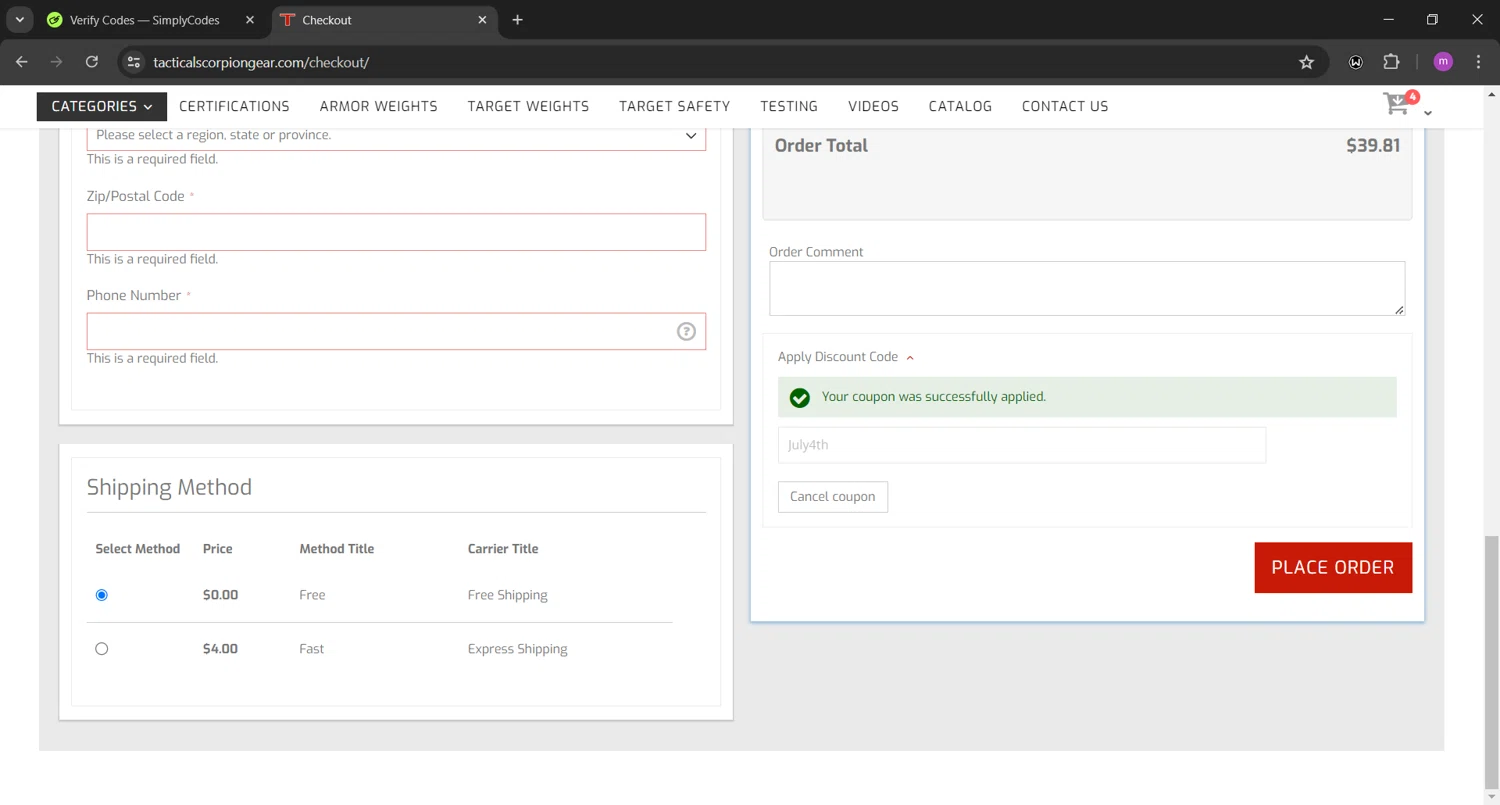Click the Carrier Title column header

click(x=503, y=549)
